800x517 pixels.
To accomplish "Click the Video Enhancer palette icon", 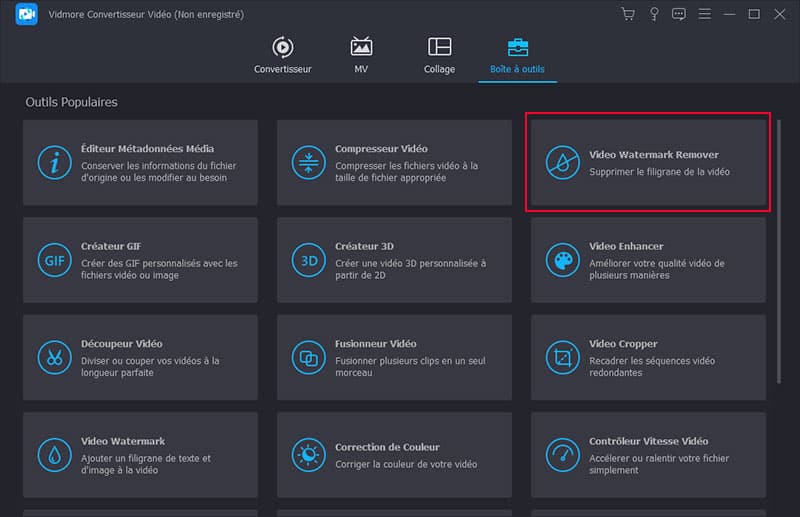I will (x=562, y=260).
